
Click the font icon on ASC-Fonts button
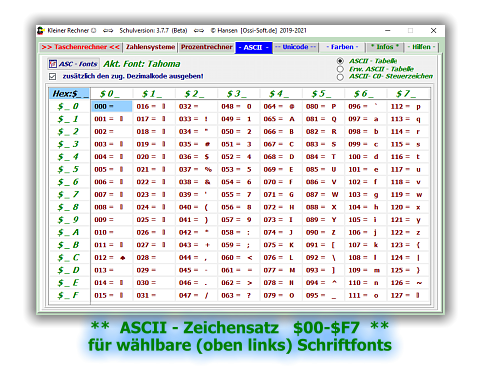pos(53,64)
